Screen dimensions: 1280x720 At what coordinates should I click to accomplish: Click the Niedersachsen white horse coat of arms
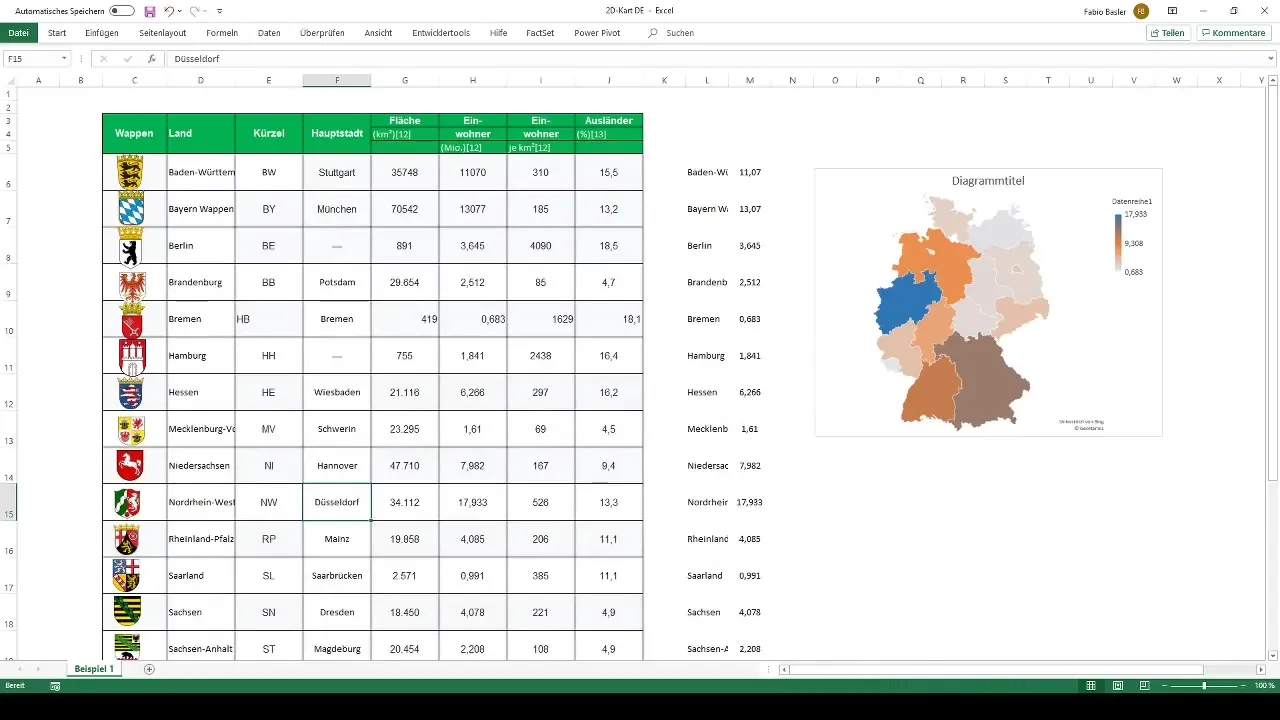pyautogui.click(x=131, y=465)
